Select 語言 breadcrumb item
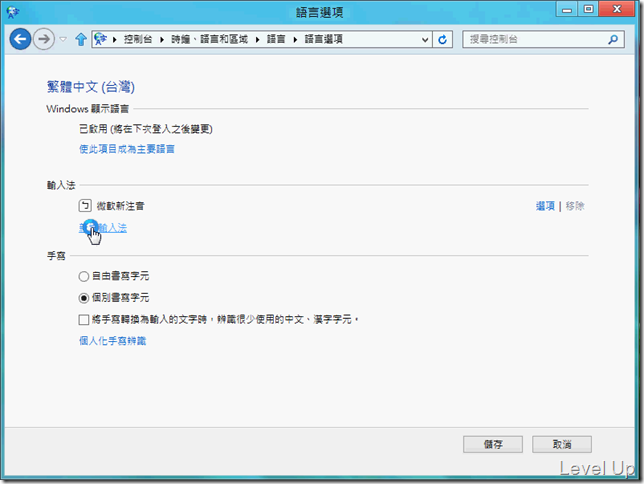The image size is (644, 484). pyautogui.click(x=276, y=39)
